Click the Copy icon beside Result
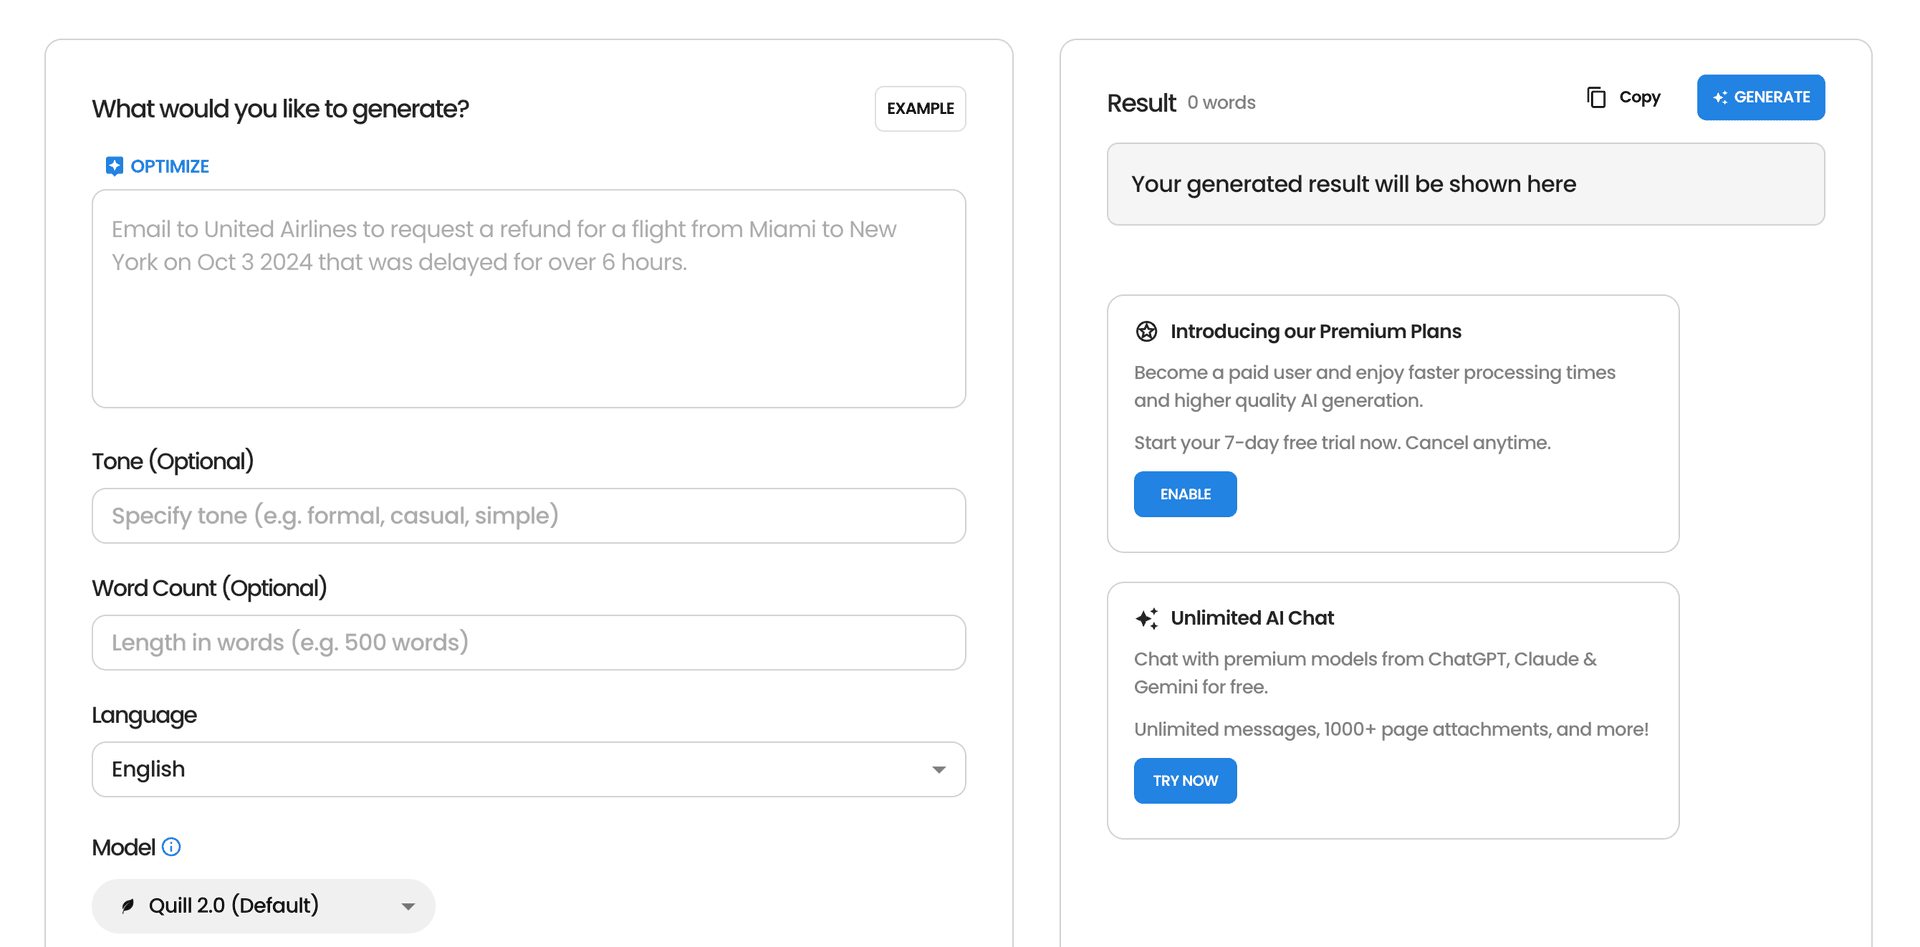Image resolution: width=1920 pixels, height=947 pixels. [x=1594, y=97]
